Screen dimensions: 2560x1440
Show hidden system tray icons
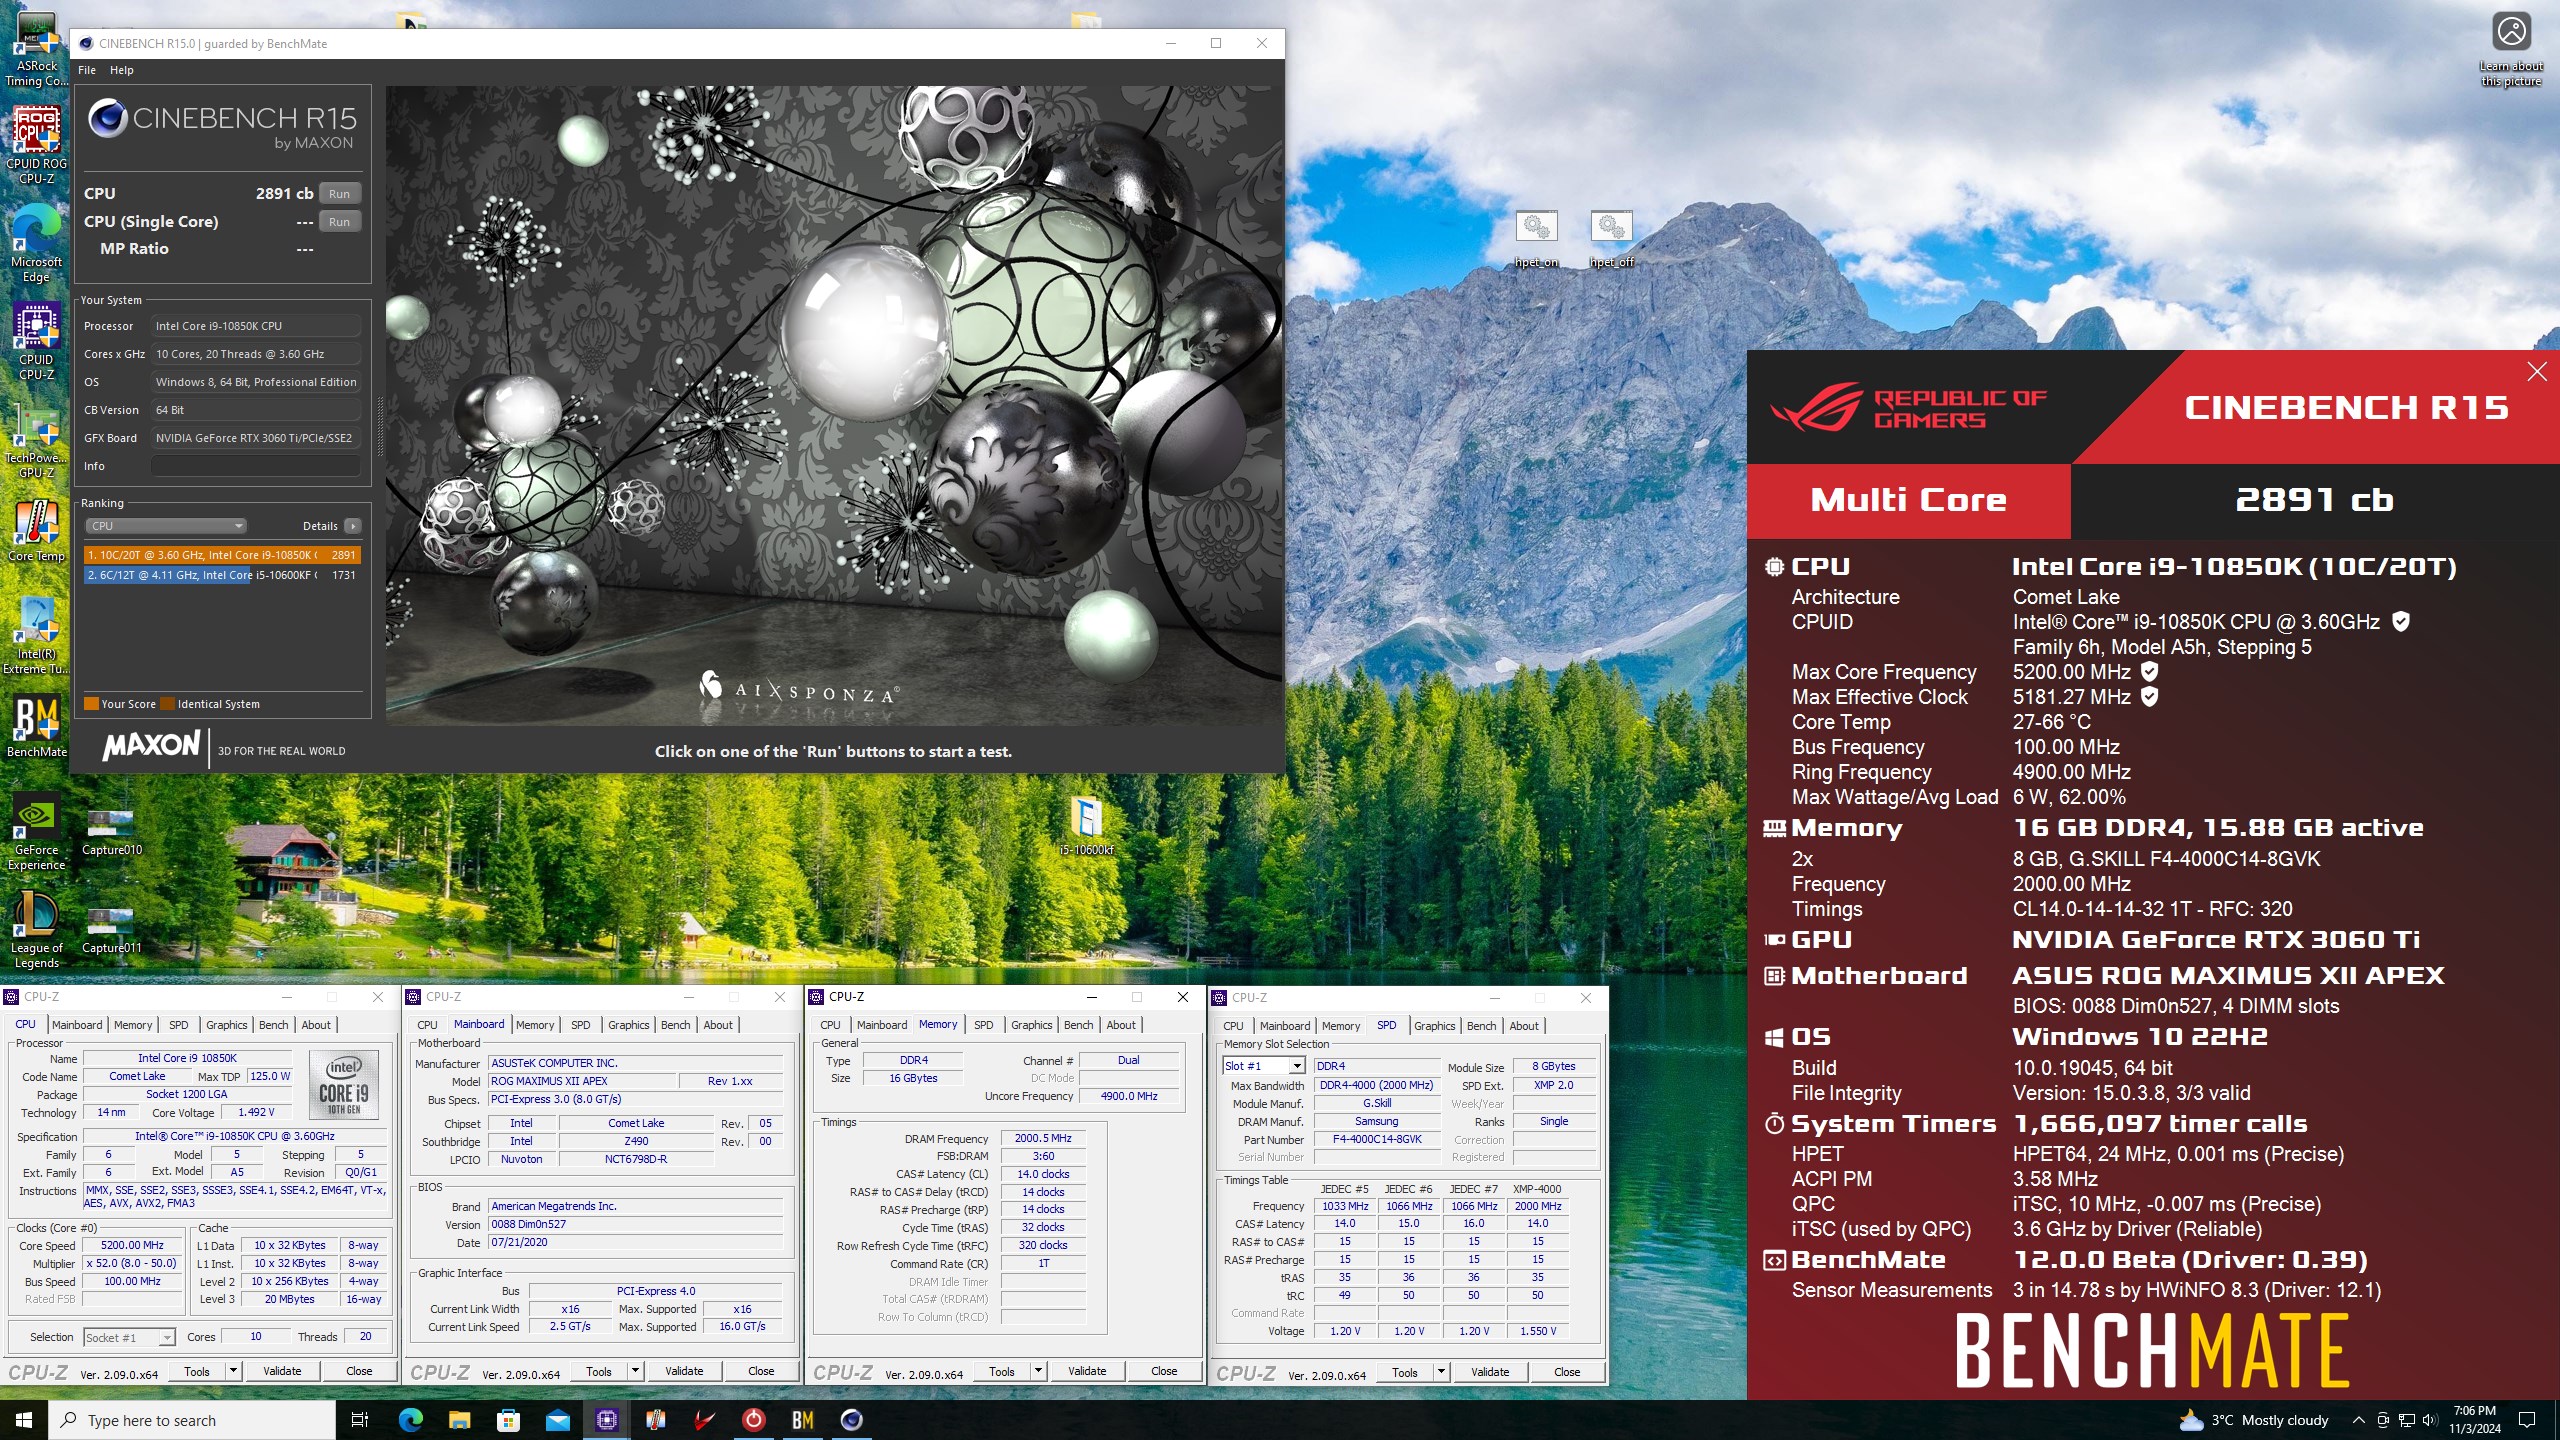(x=2359, y=1420)
